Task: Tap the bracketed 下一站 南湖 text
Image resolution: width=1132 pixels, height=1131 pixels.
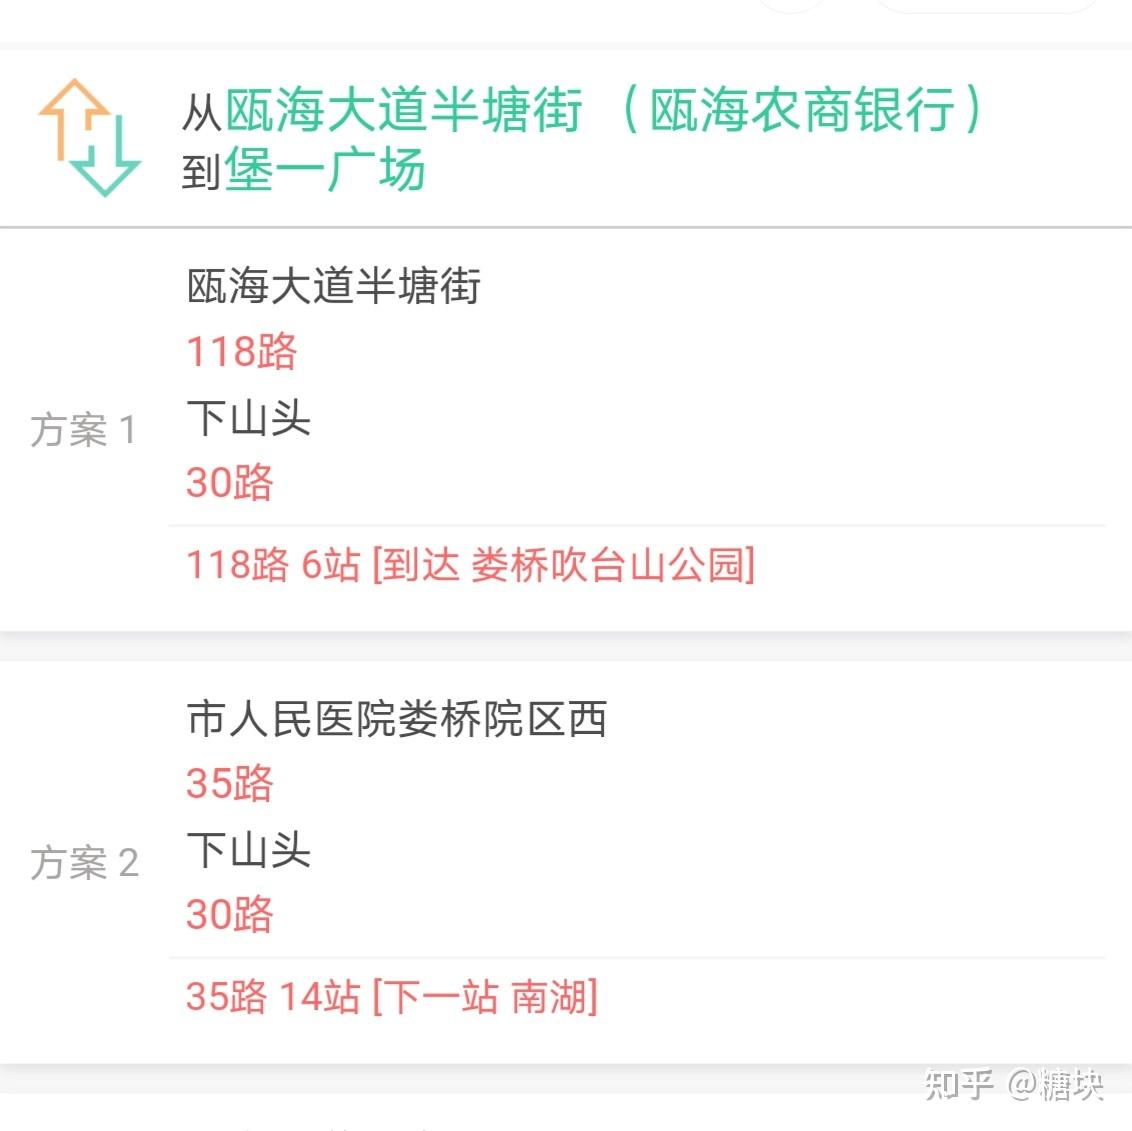Action: tap(485, 997)
